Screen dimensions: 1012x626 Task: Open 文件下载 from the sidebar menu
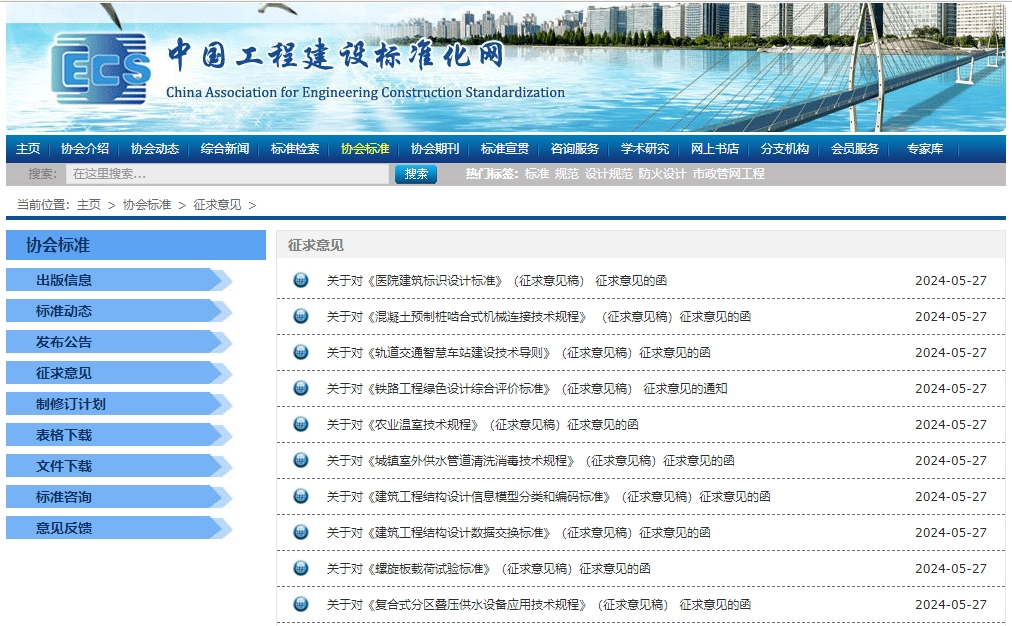pos(64,466)
